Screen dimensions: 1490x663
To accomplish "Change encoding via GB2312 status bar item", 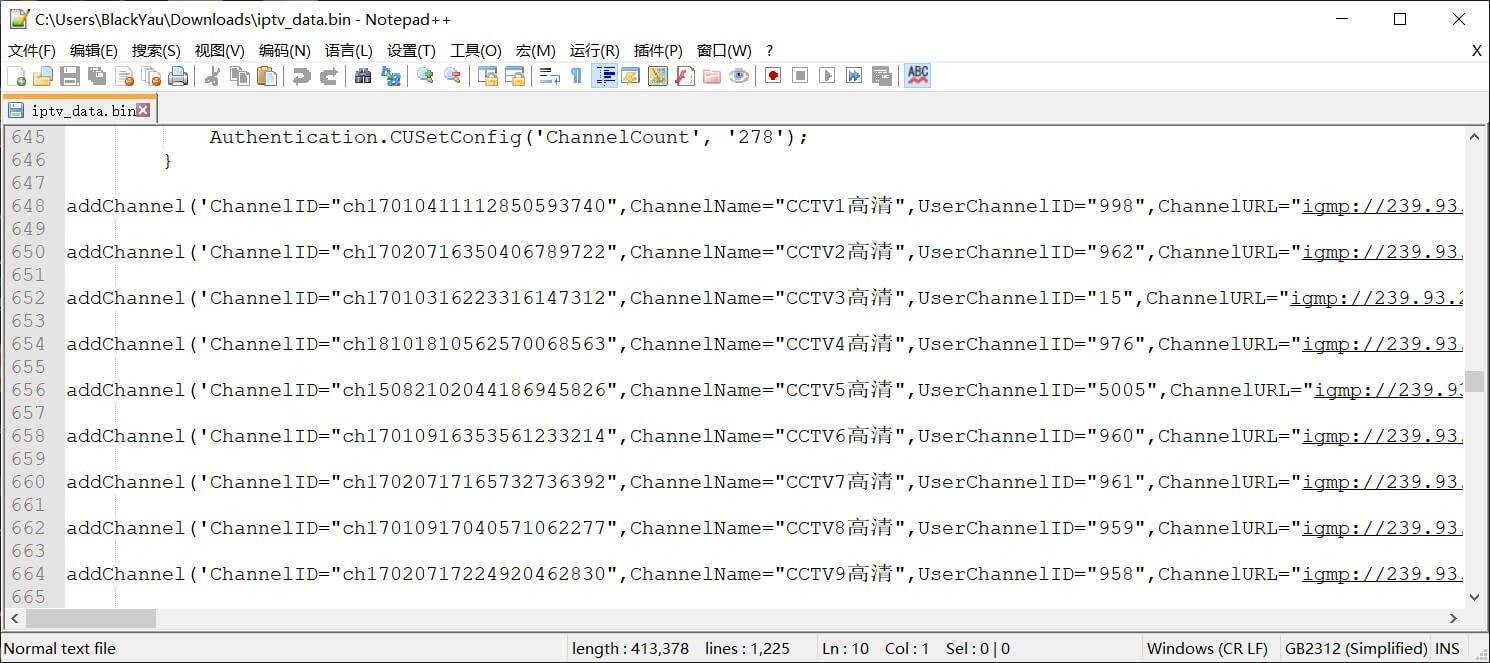I will tap(1355, 648).
